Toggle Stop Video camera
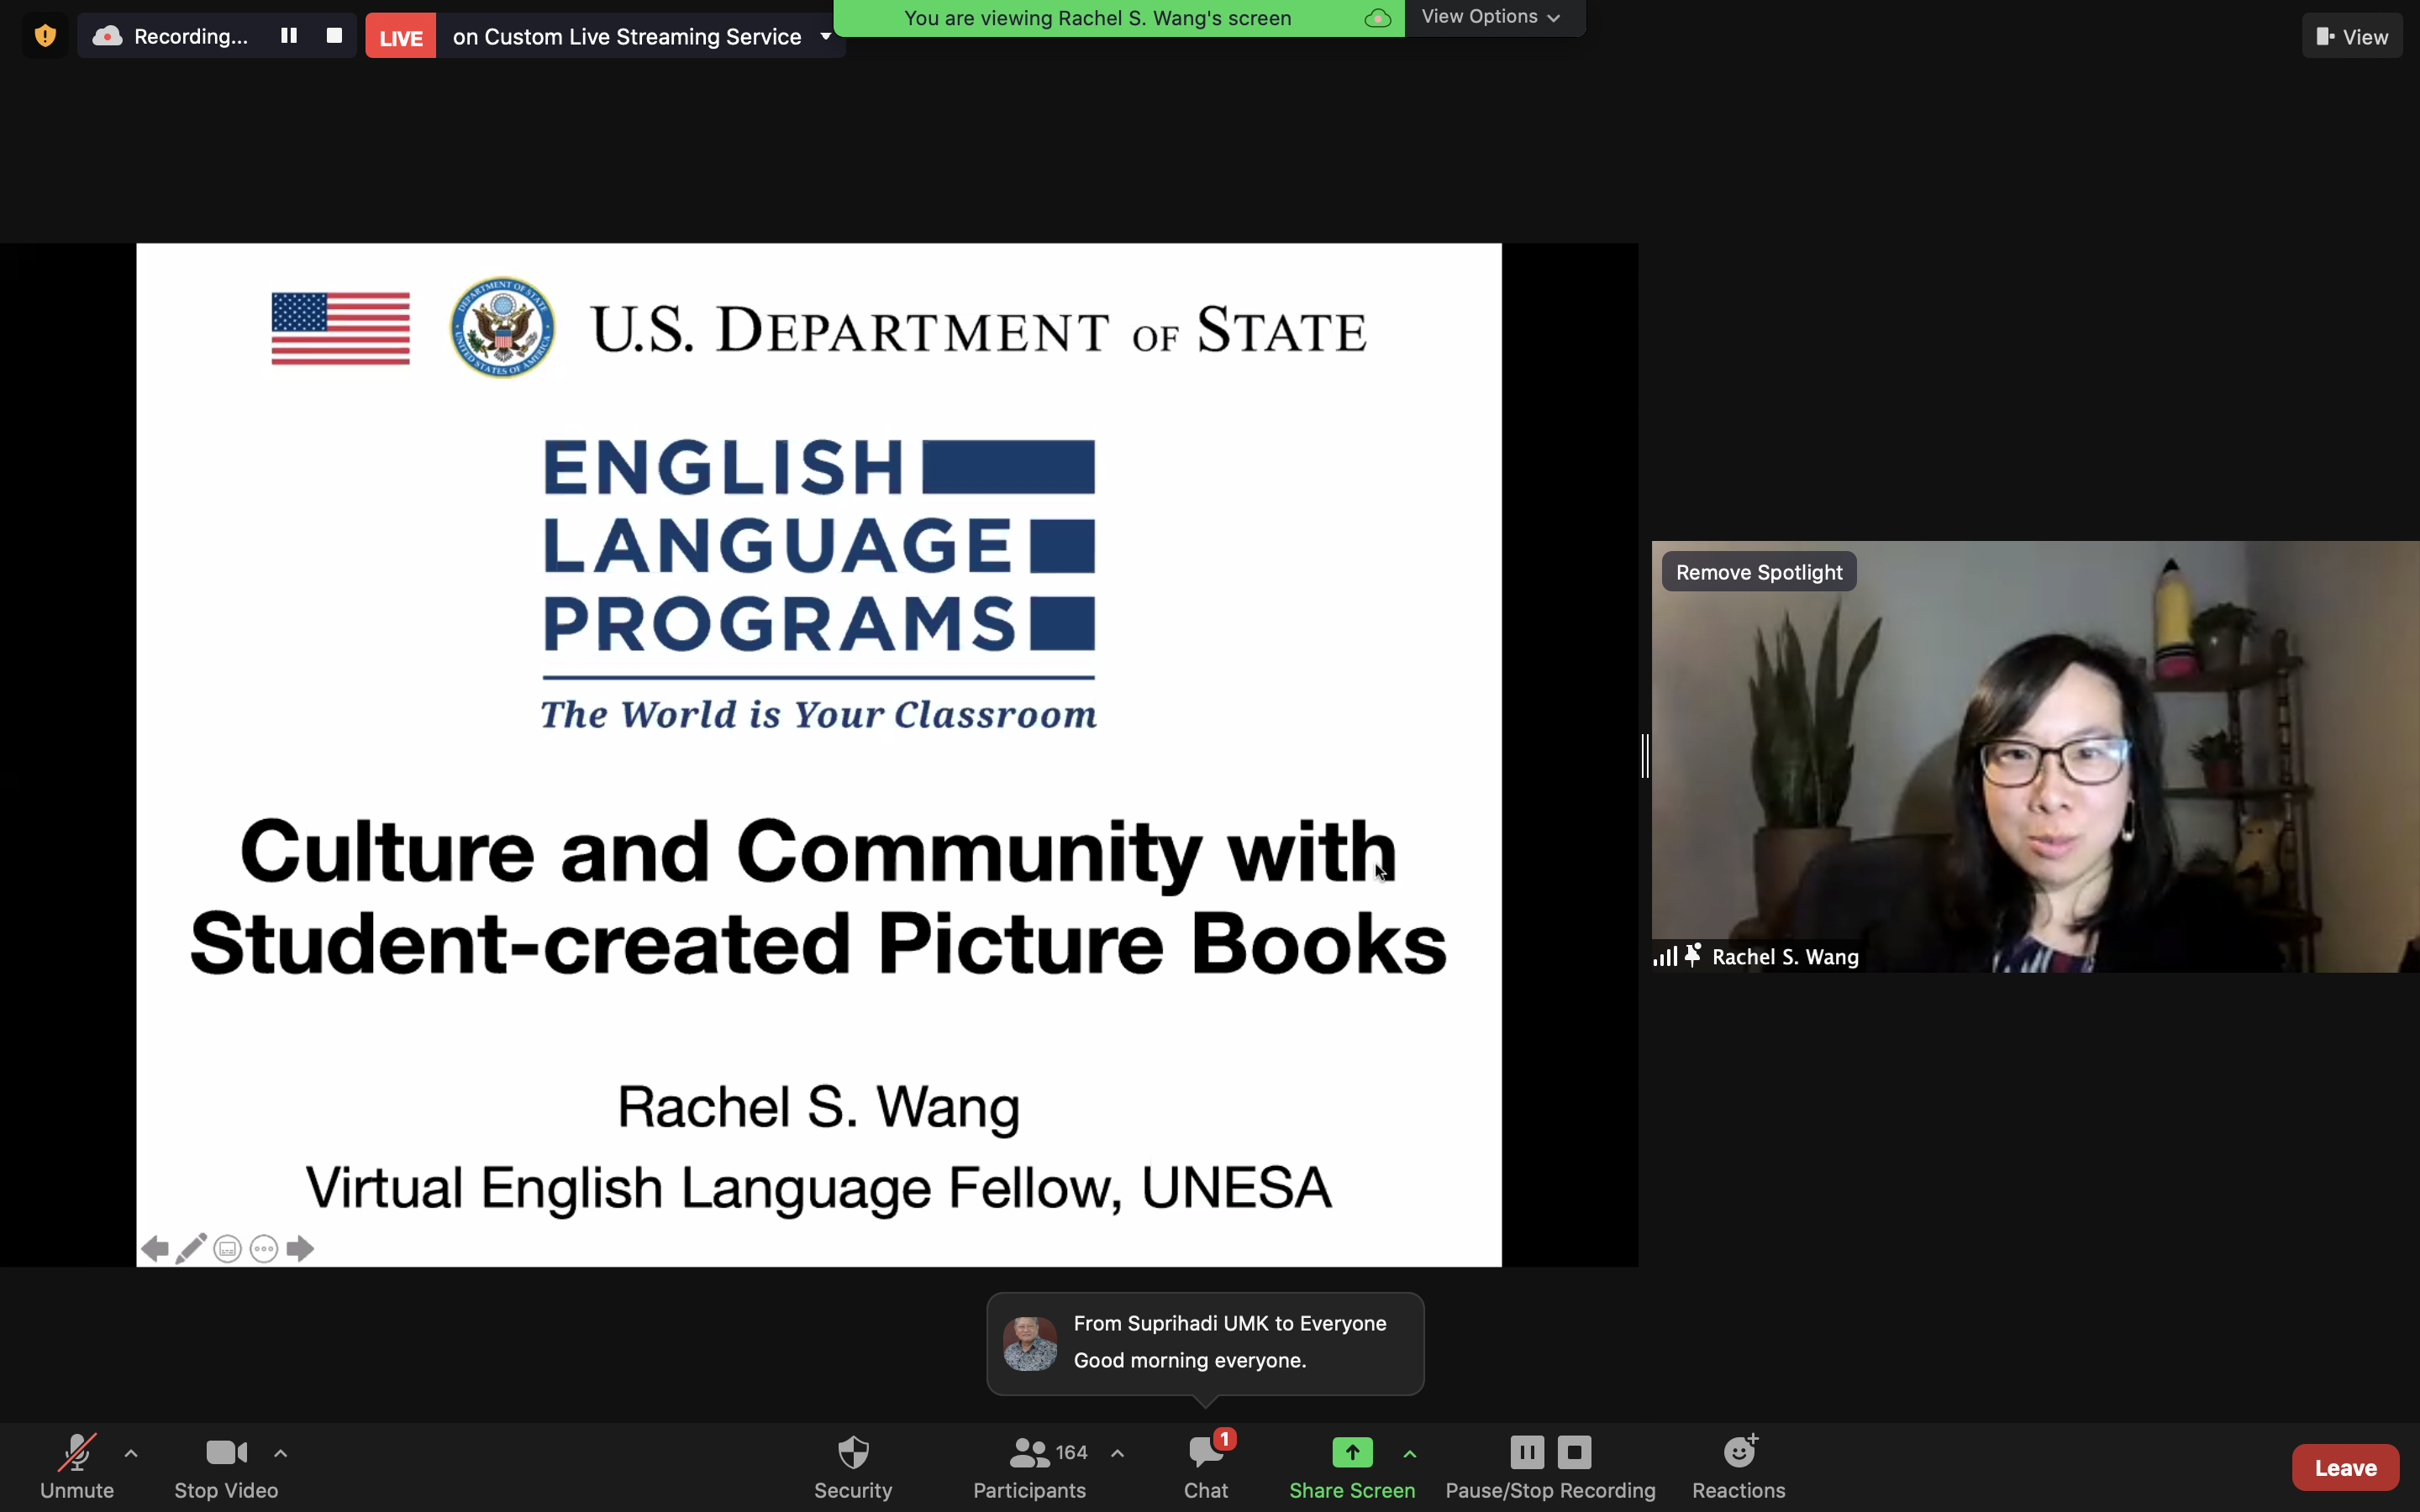 point(226,1466)
